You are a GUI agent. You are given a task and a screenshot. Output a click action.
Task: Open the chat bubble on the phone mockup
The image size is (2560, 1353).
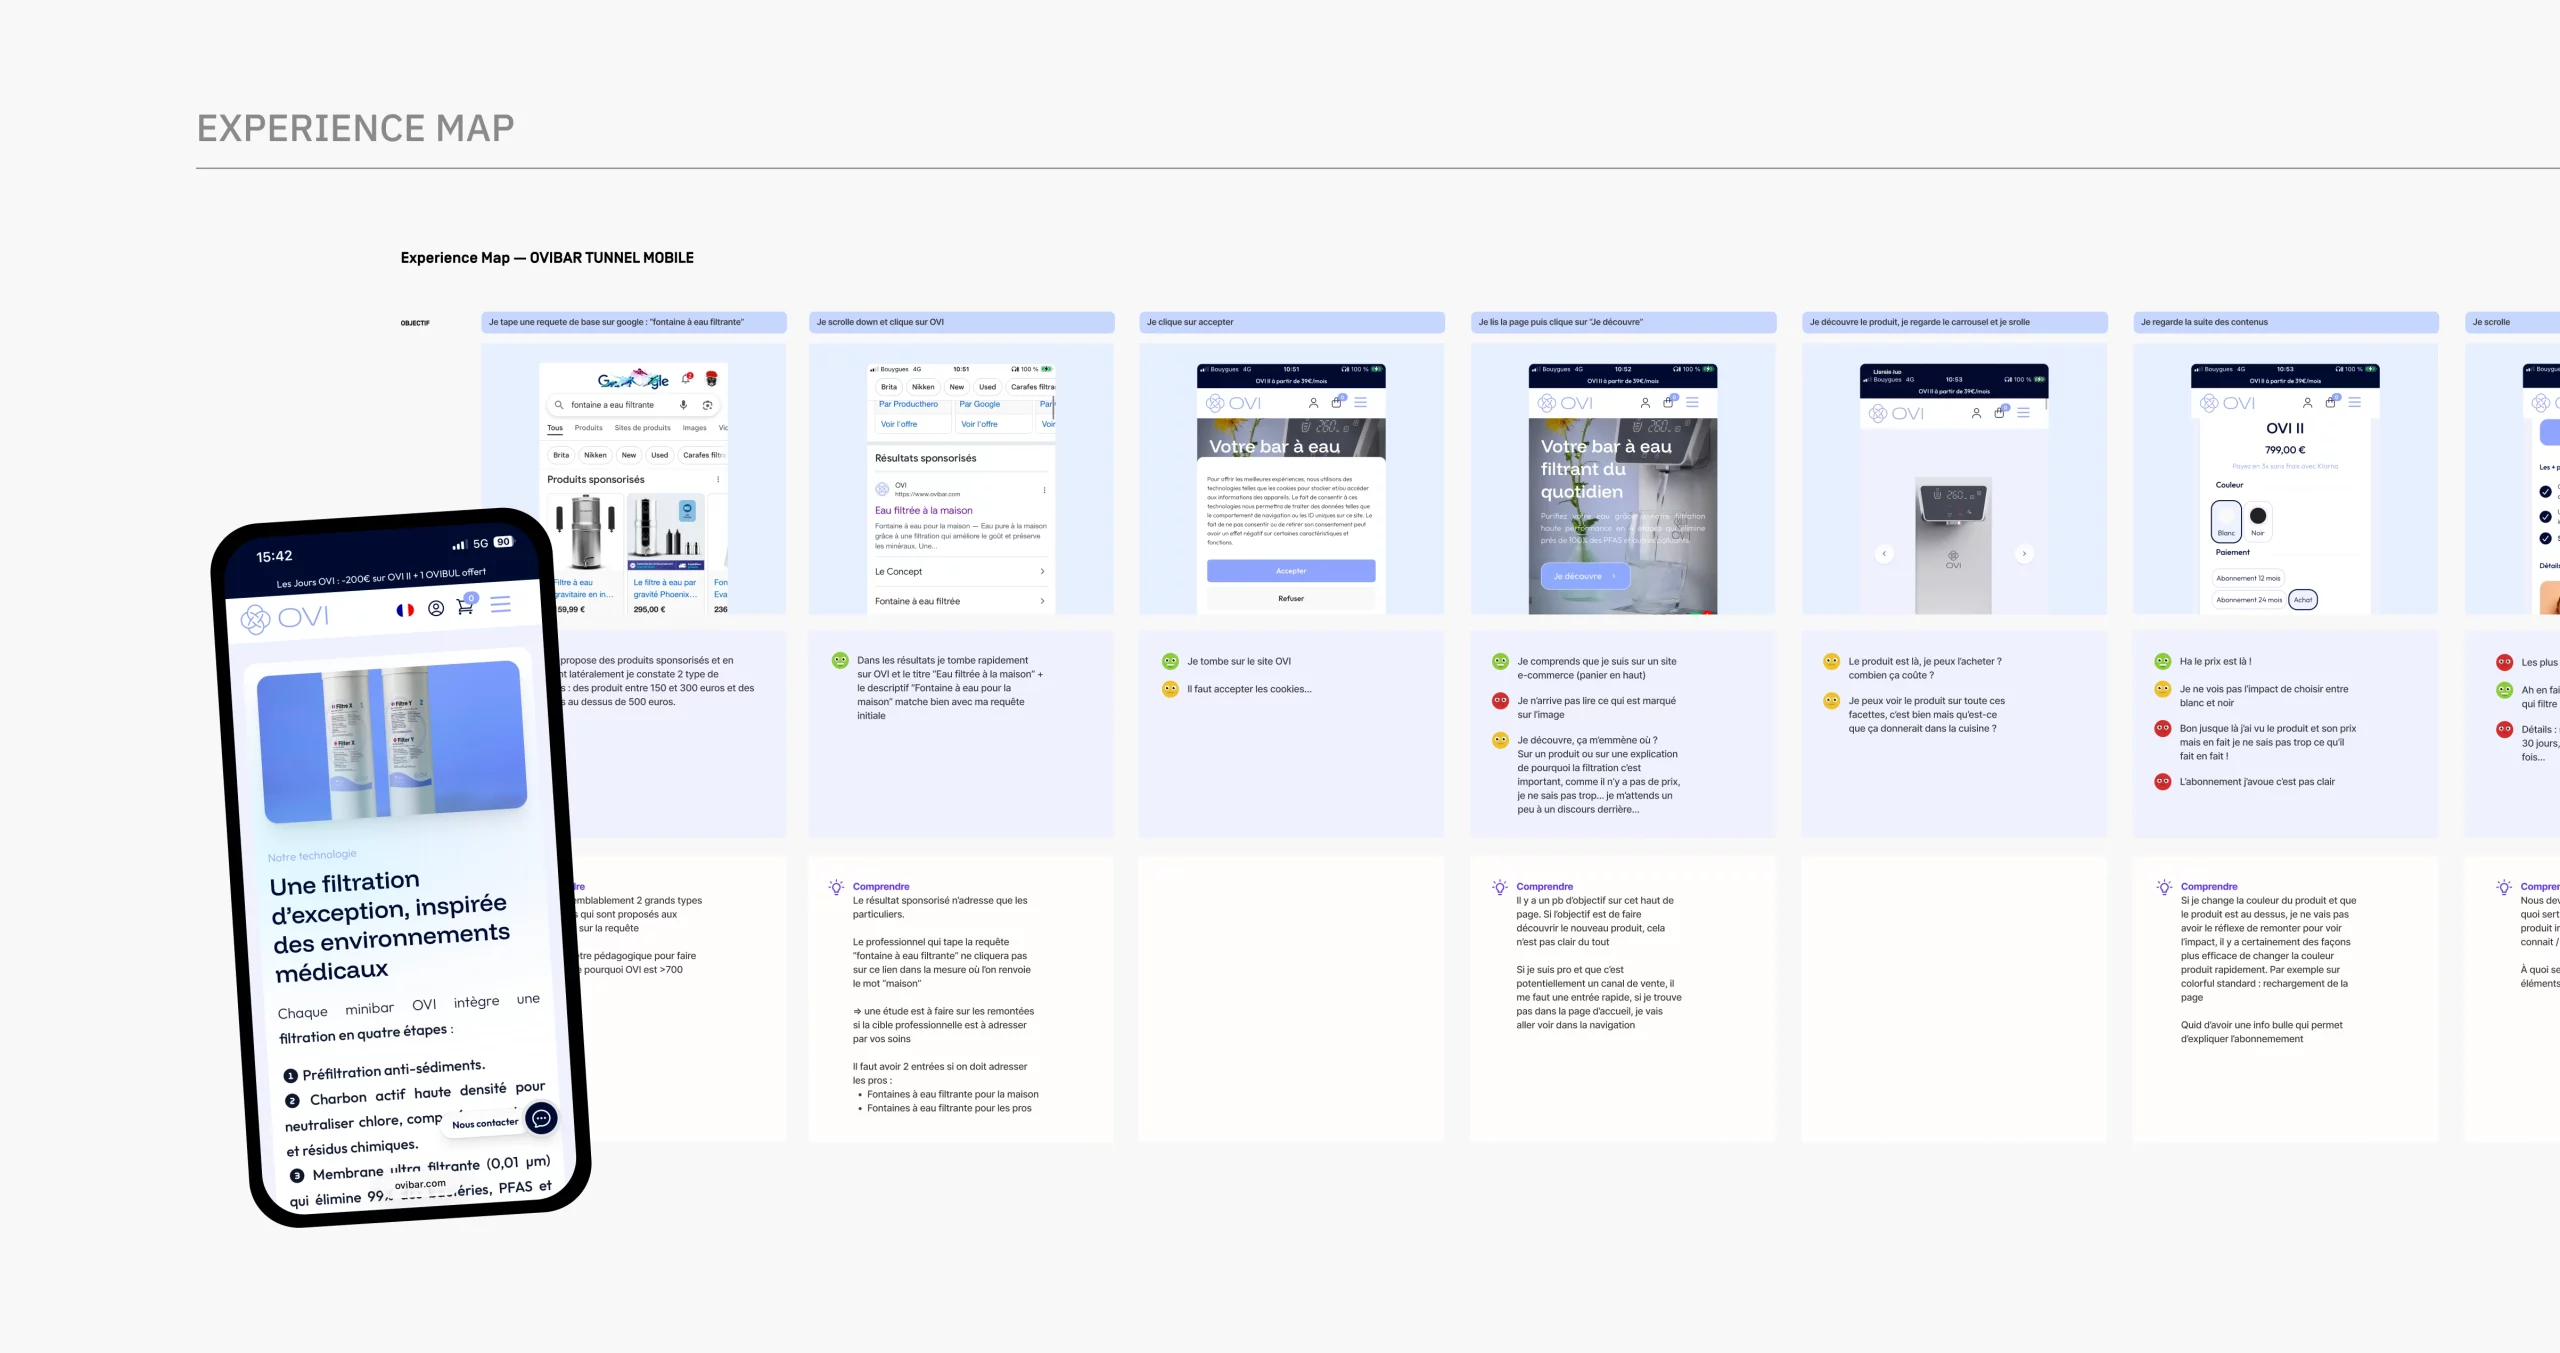coord(540,1119)
